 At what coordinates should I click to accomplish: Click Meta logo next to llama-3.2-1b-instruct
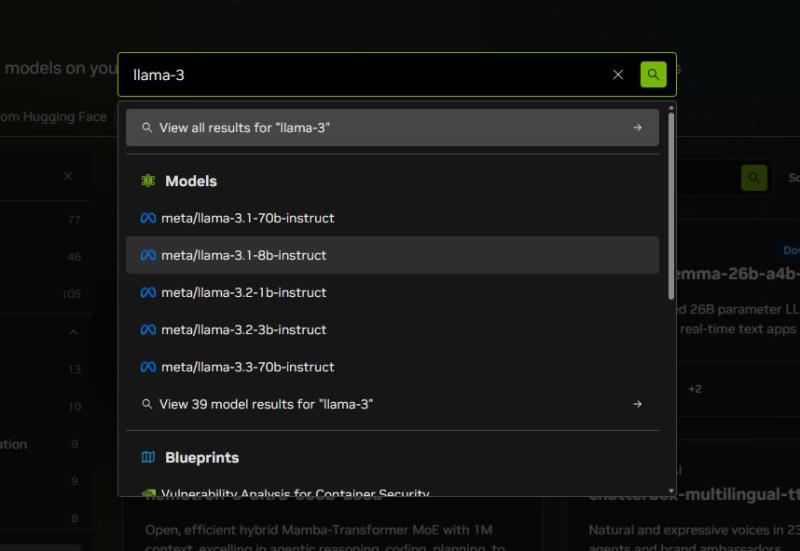pyautogui.click(x=148, y=292)
